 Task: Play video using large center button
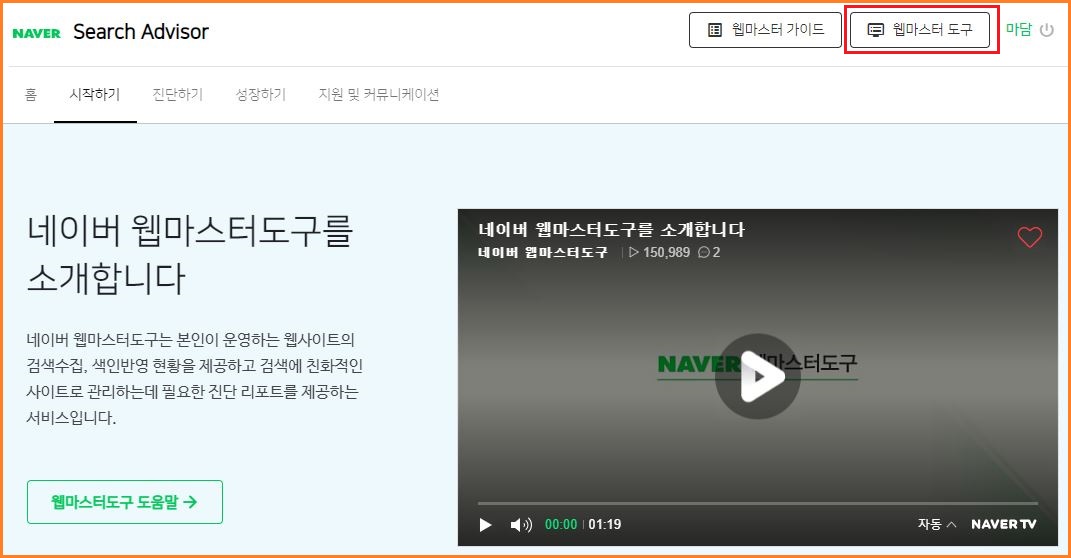point(757,376)
